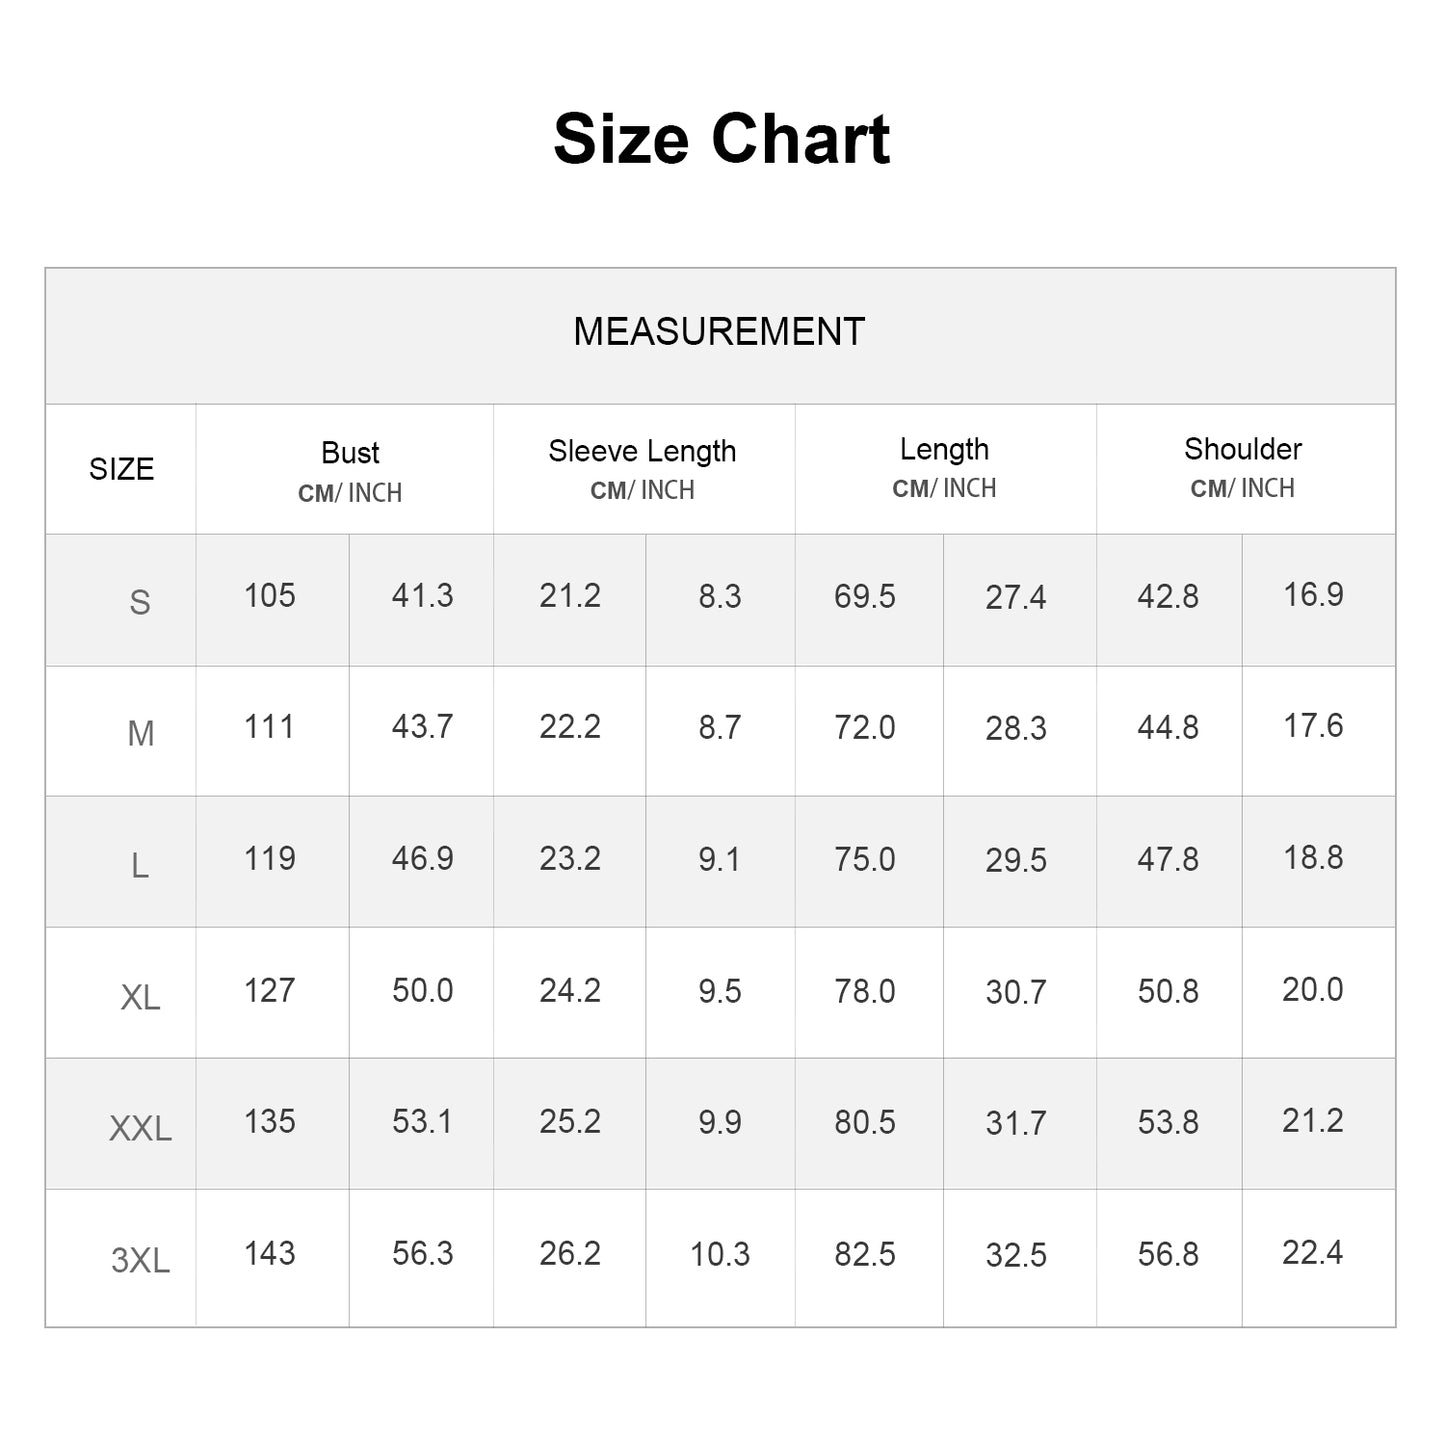Click the XXL size row label
This screenshot has height=1441, width=1445.
[140, 1129]
